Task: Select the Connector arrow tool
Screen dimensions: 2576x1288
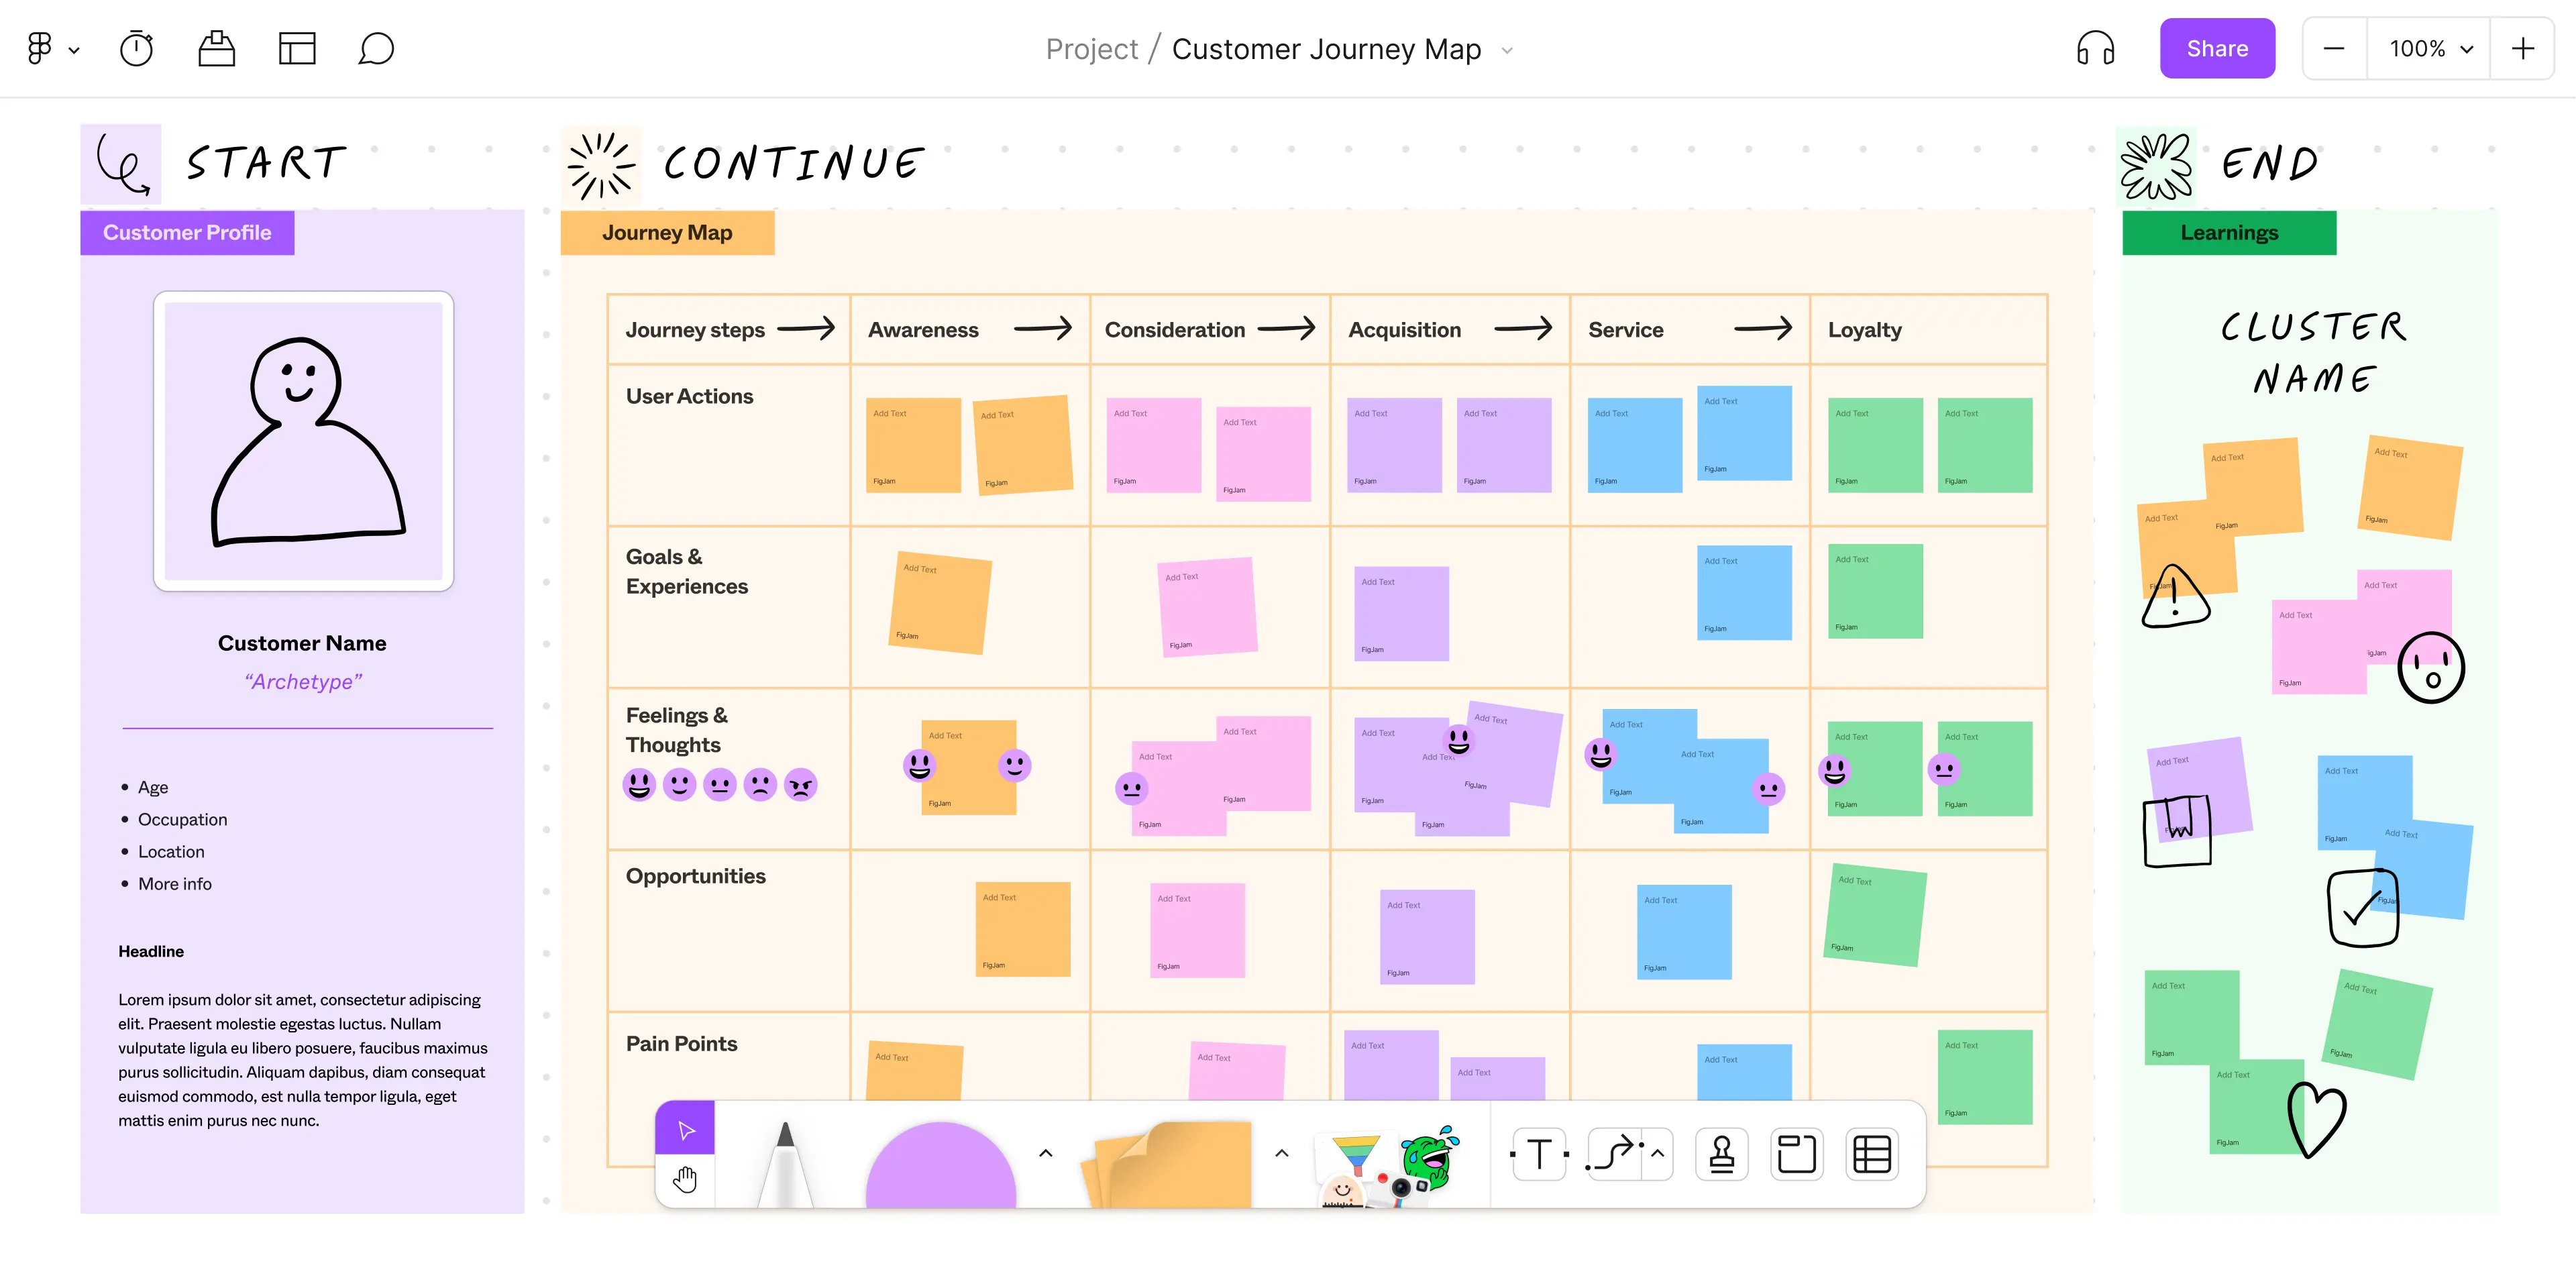Action: tap(1614, 1154)
